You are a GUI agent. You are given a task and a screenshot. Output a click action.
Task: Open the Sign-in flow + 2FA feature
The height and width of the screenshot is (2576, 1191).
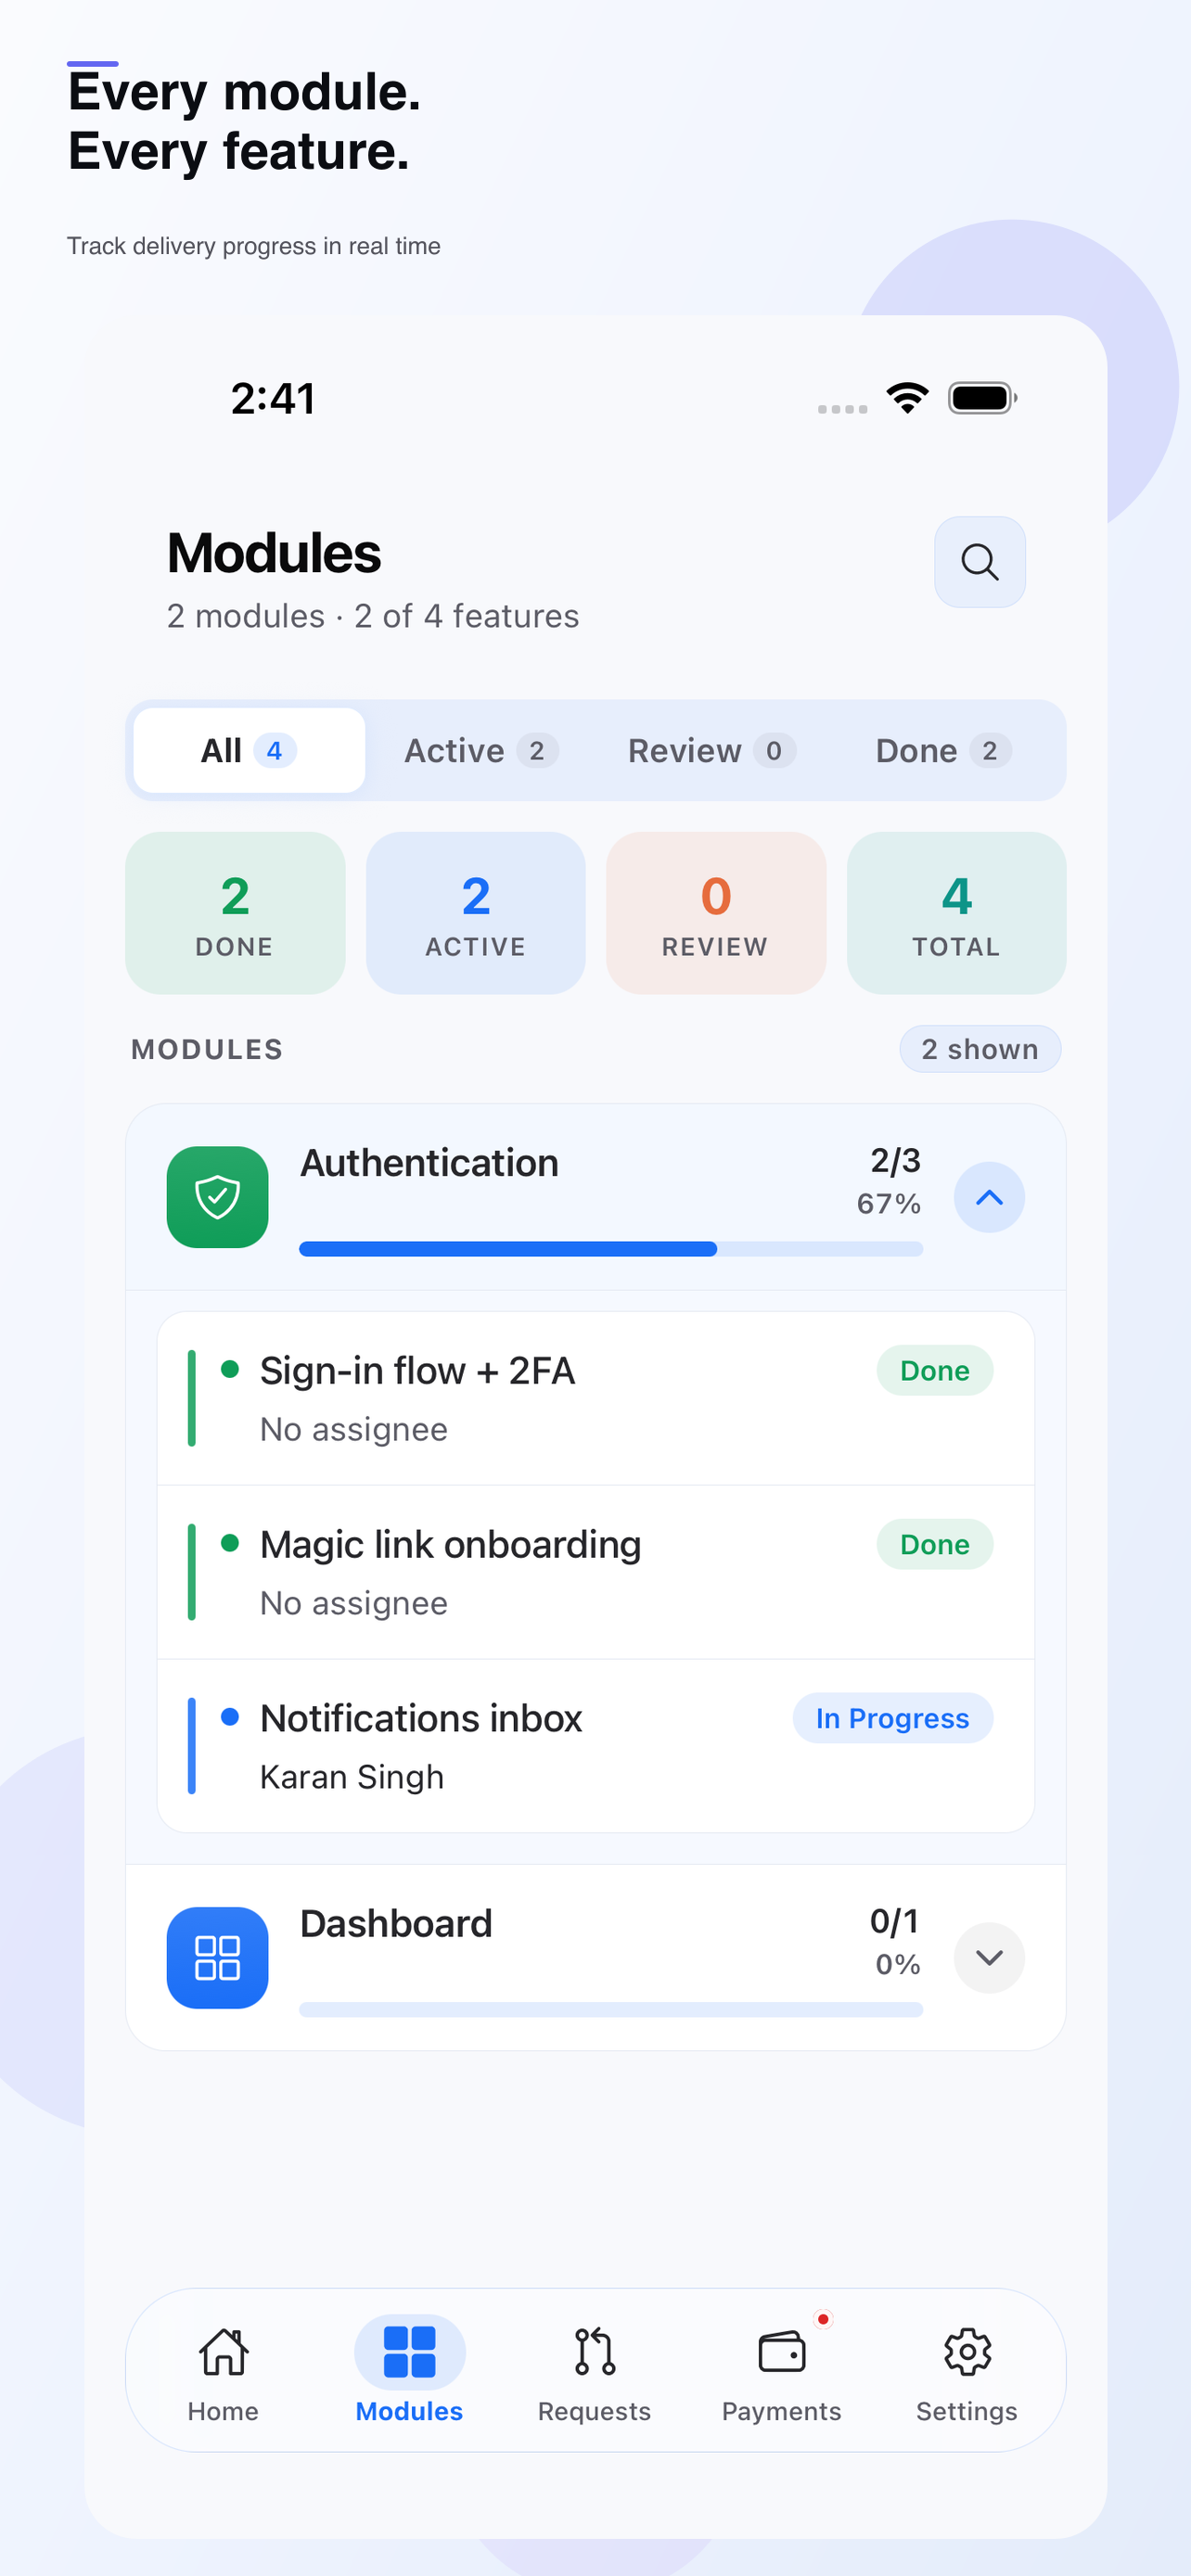pyautogui.click(x=596, y=1398)
